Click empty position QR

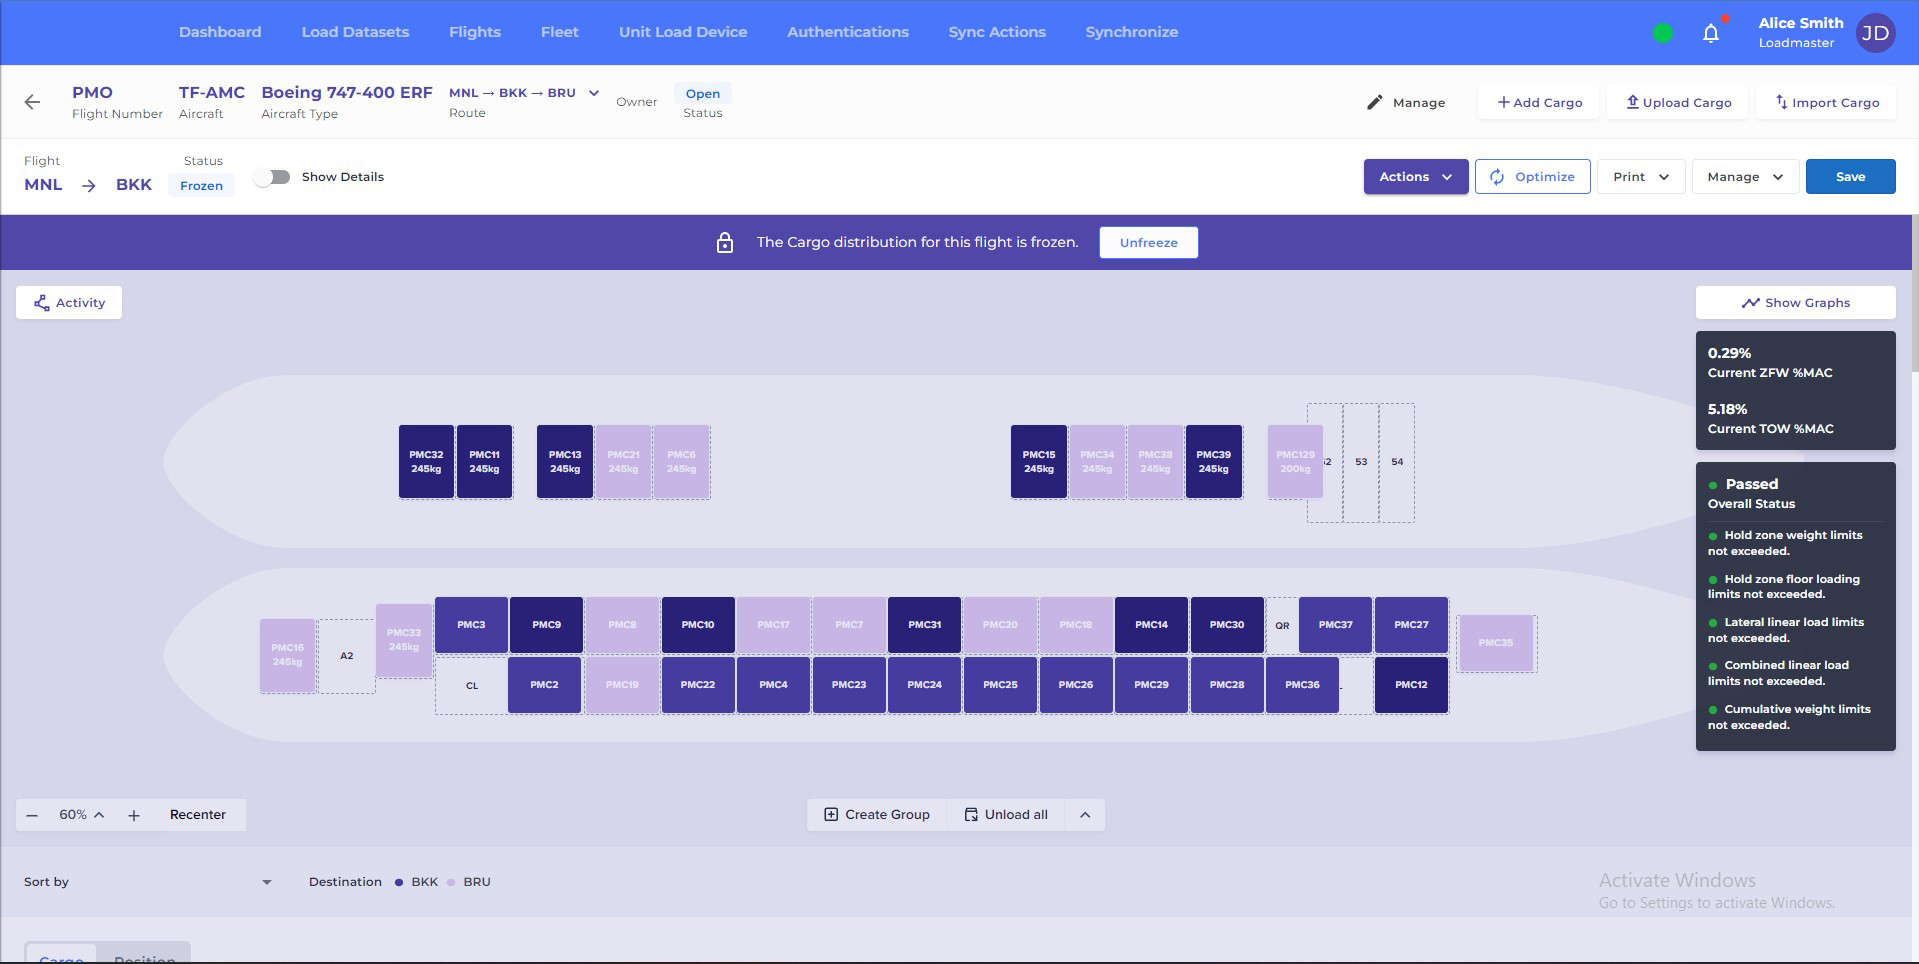coord(1282,626)
